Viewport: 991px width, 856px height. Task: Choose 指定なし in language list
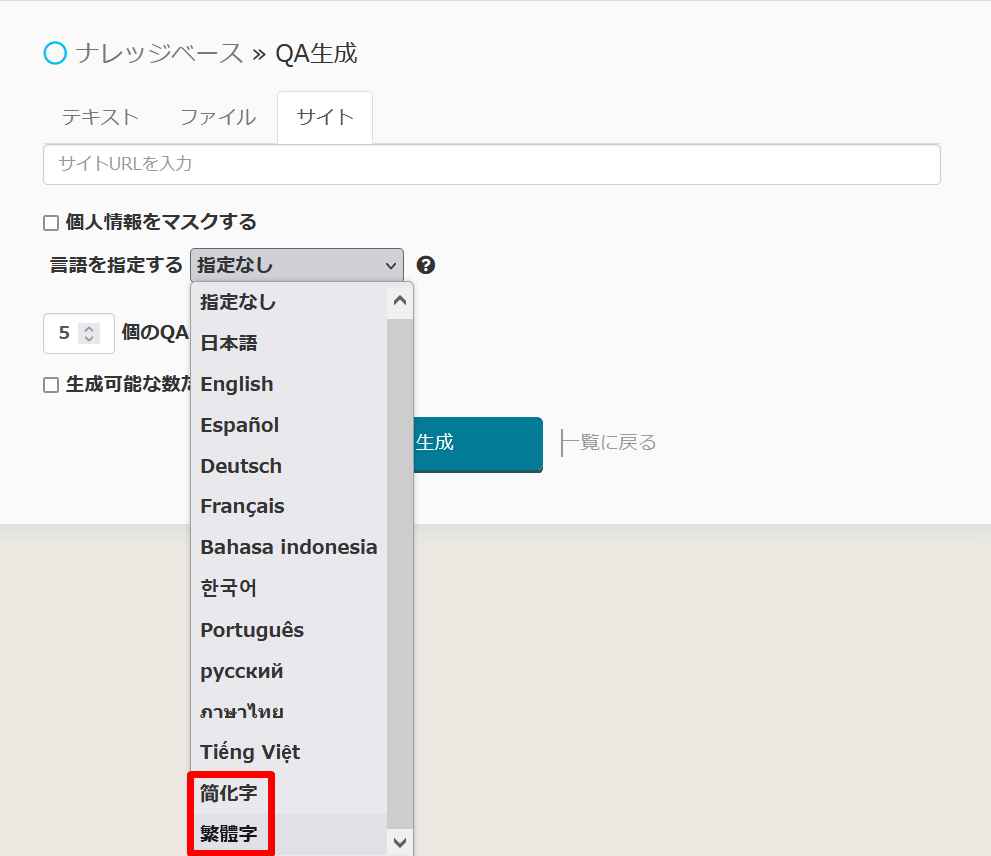pos(289,302)
